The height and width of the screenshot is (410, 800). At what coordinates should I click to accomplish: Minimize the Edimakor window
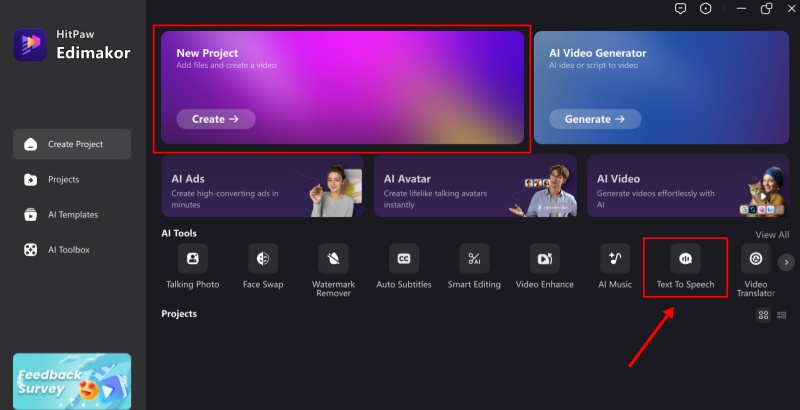(741, 9)
